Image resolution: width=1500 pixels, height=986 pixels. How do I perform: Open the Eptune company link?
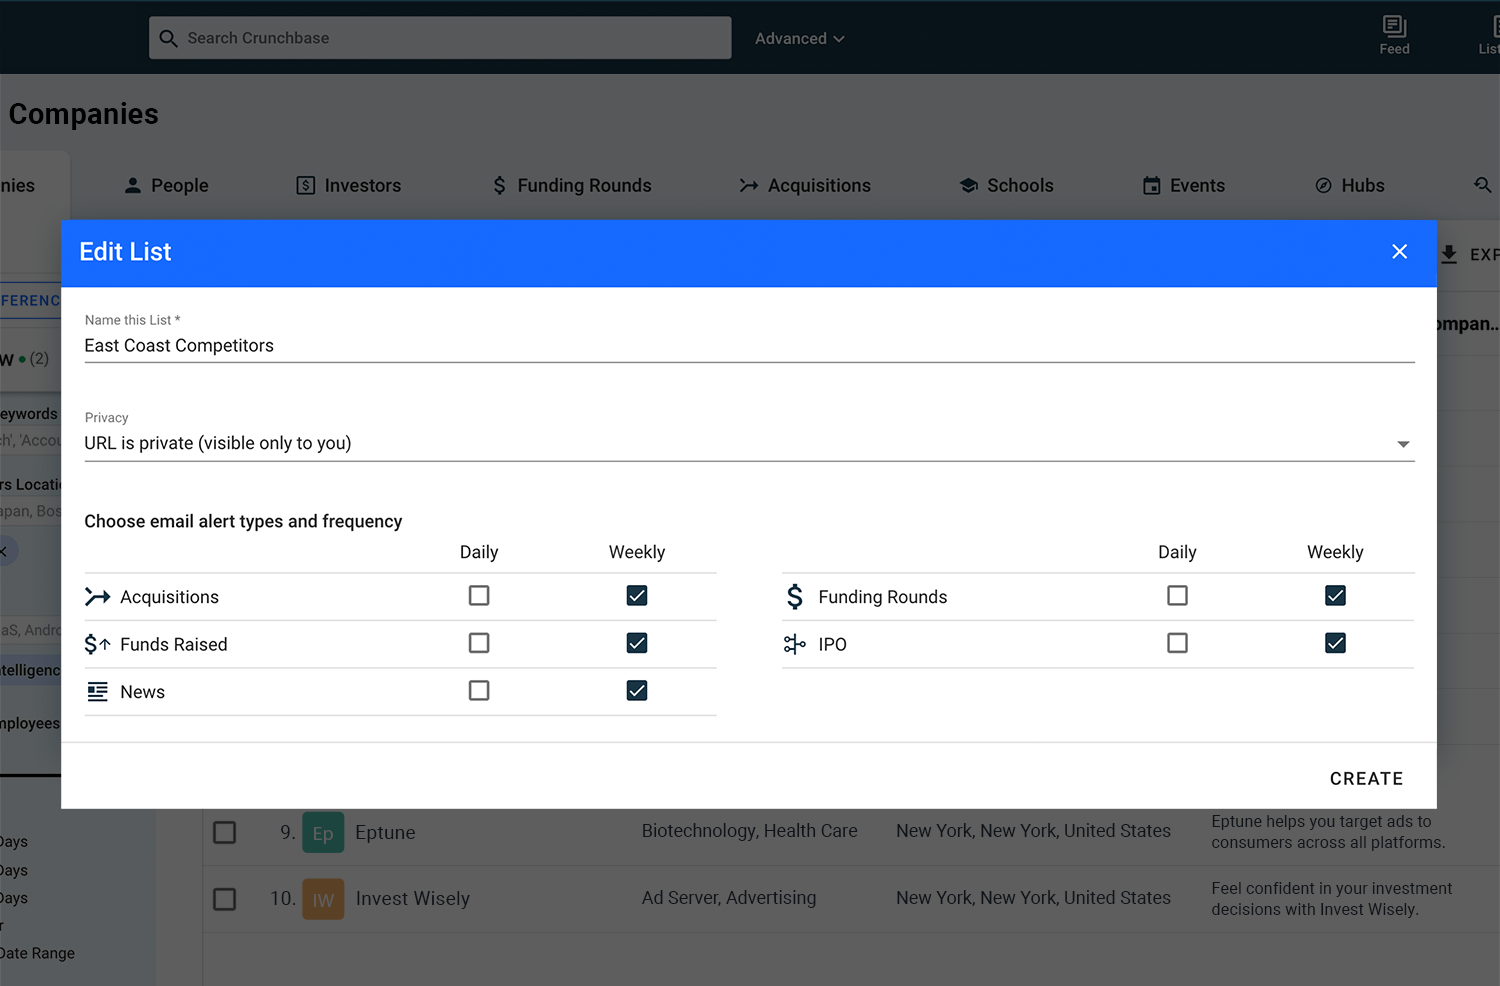point(385,832)
